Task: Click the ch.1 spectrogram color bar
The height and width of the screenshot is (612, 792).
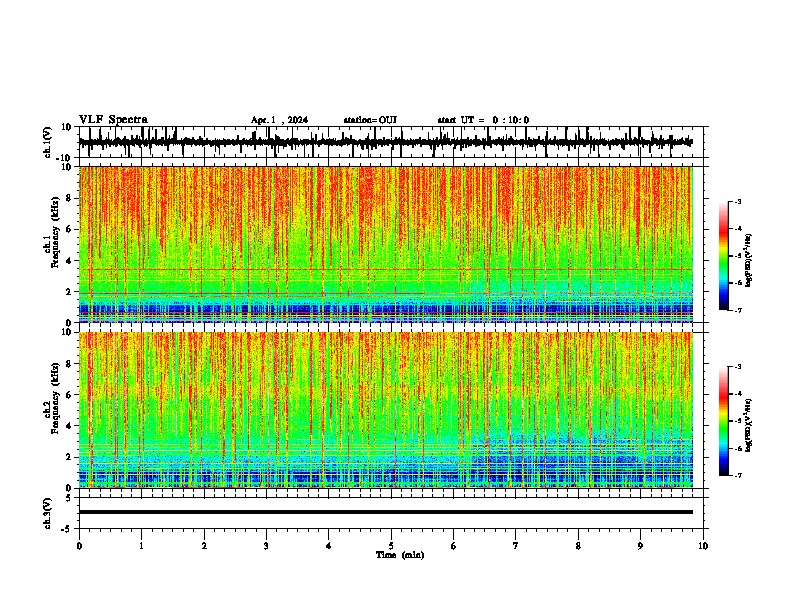Action: [724, 256]
